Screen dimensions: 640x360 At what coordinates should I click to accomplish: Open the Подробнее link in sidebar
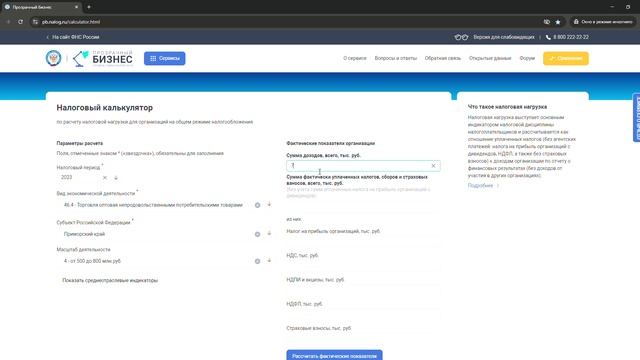pyautogui.click(x=483, y=186)
